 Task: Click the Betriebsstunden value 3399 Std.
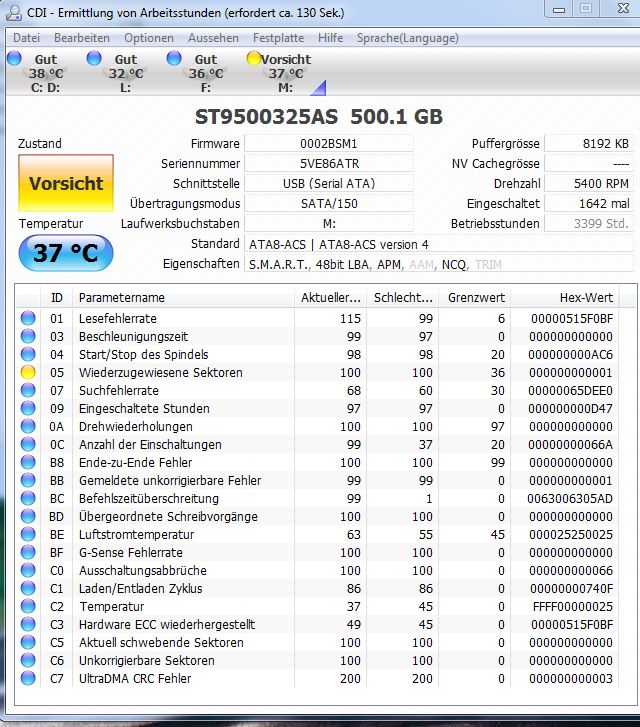click(x=589, y=223)
